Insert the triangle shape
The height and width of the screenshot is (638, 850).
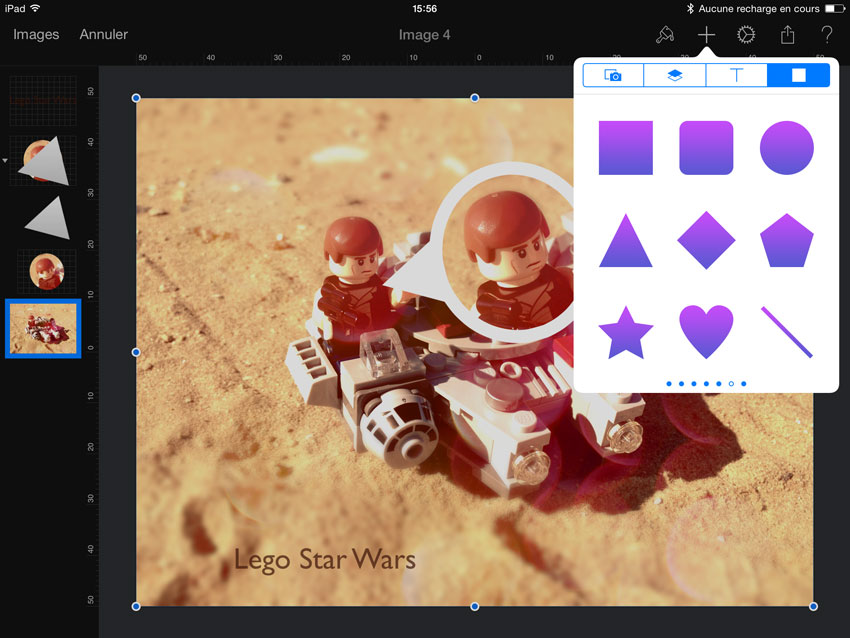point(626,241)
